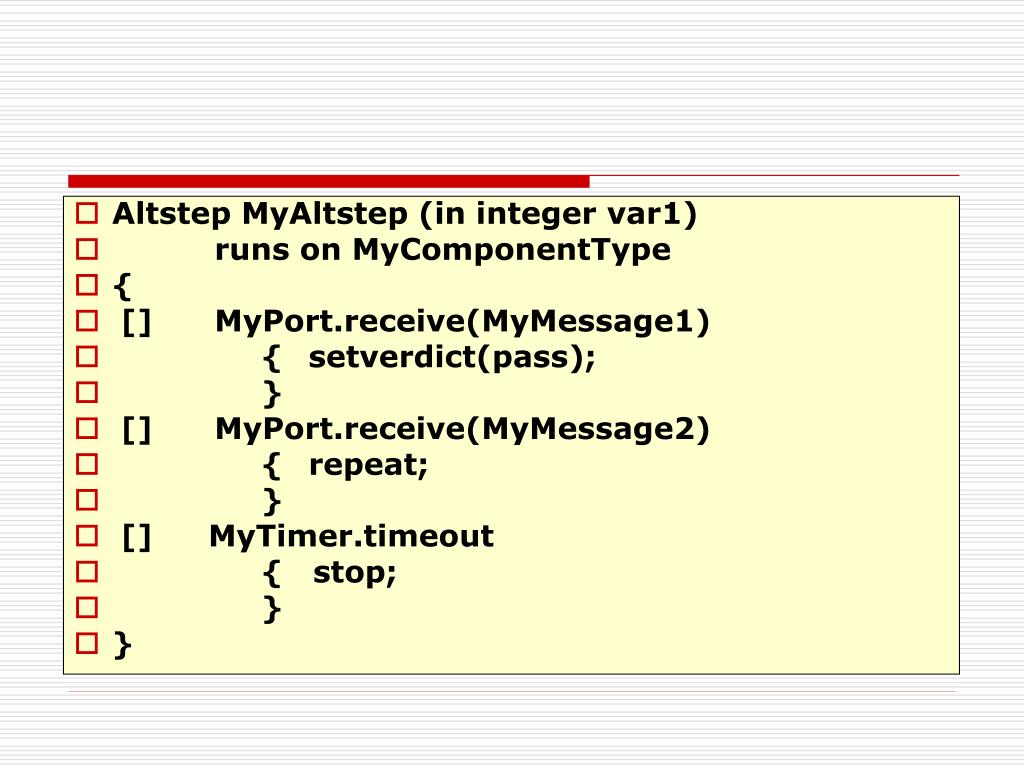Click the runs on MyComponentType line

click(443, 250)
